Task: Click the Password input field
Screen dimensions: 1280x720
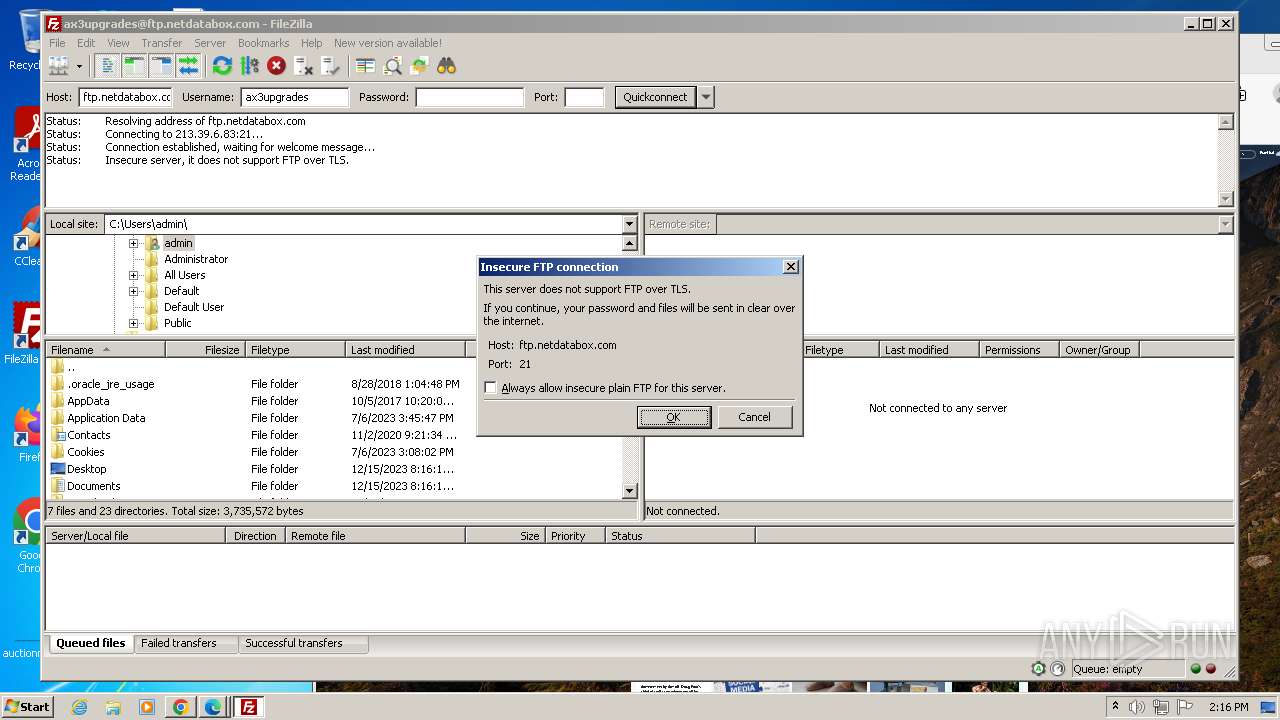Action: pos(470,97)
